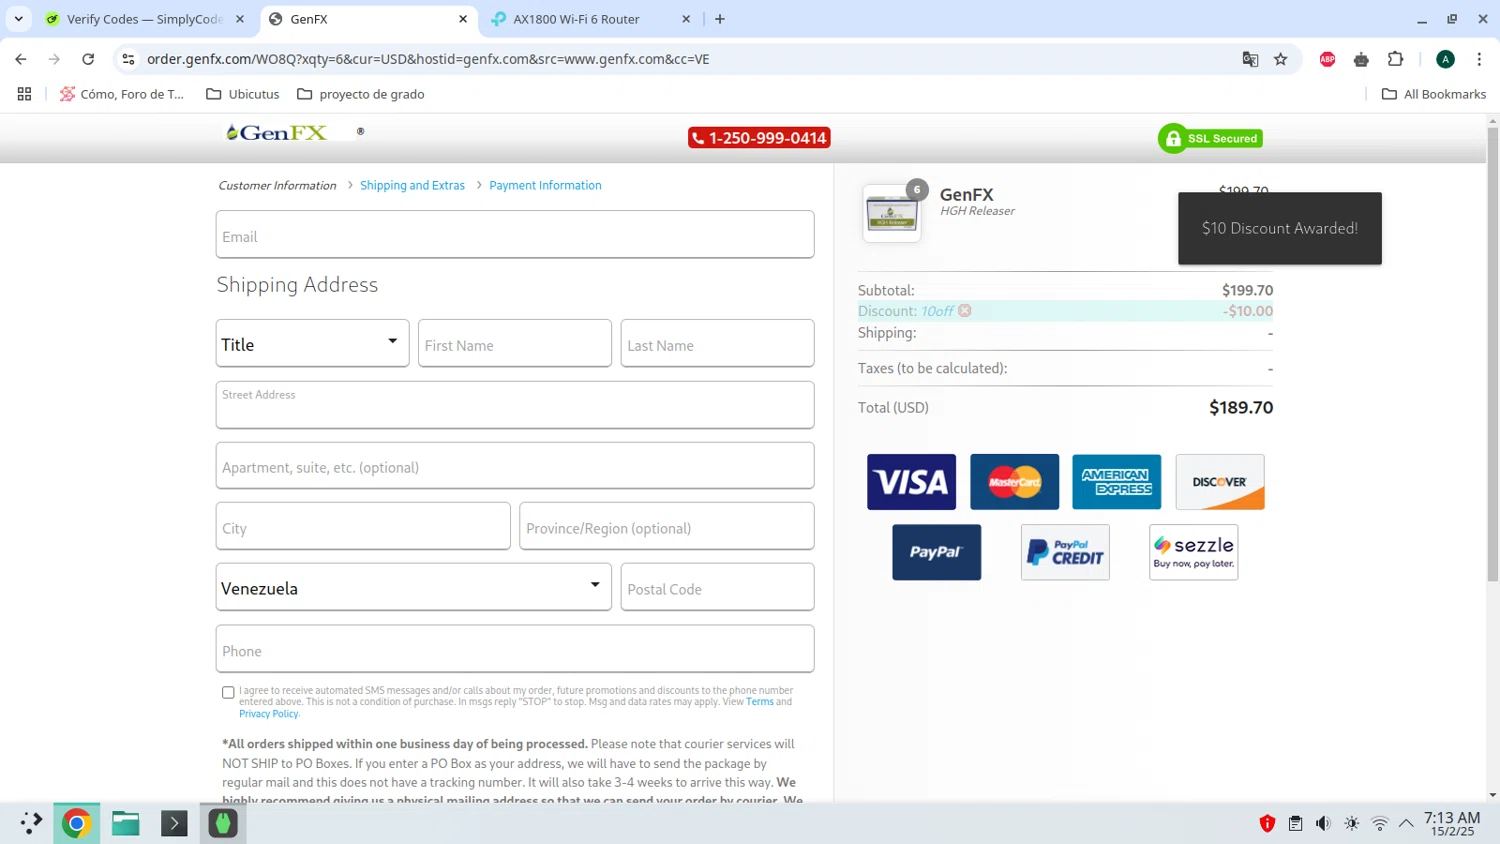This screenshot has height=844, width=1500.
Task: Click the browser address bar URL
Action: point(428,59)
